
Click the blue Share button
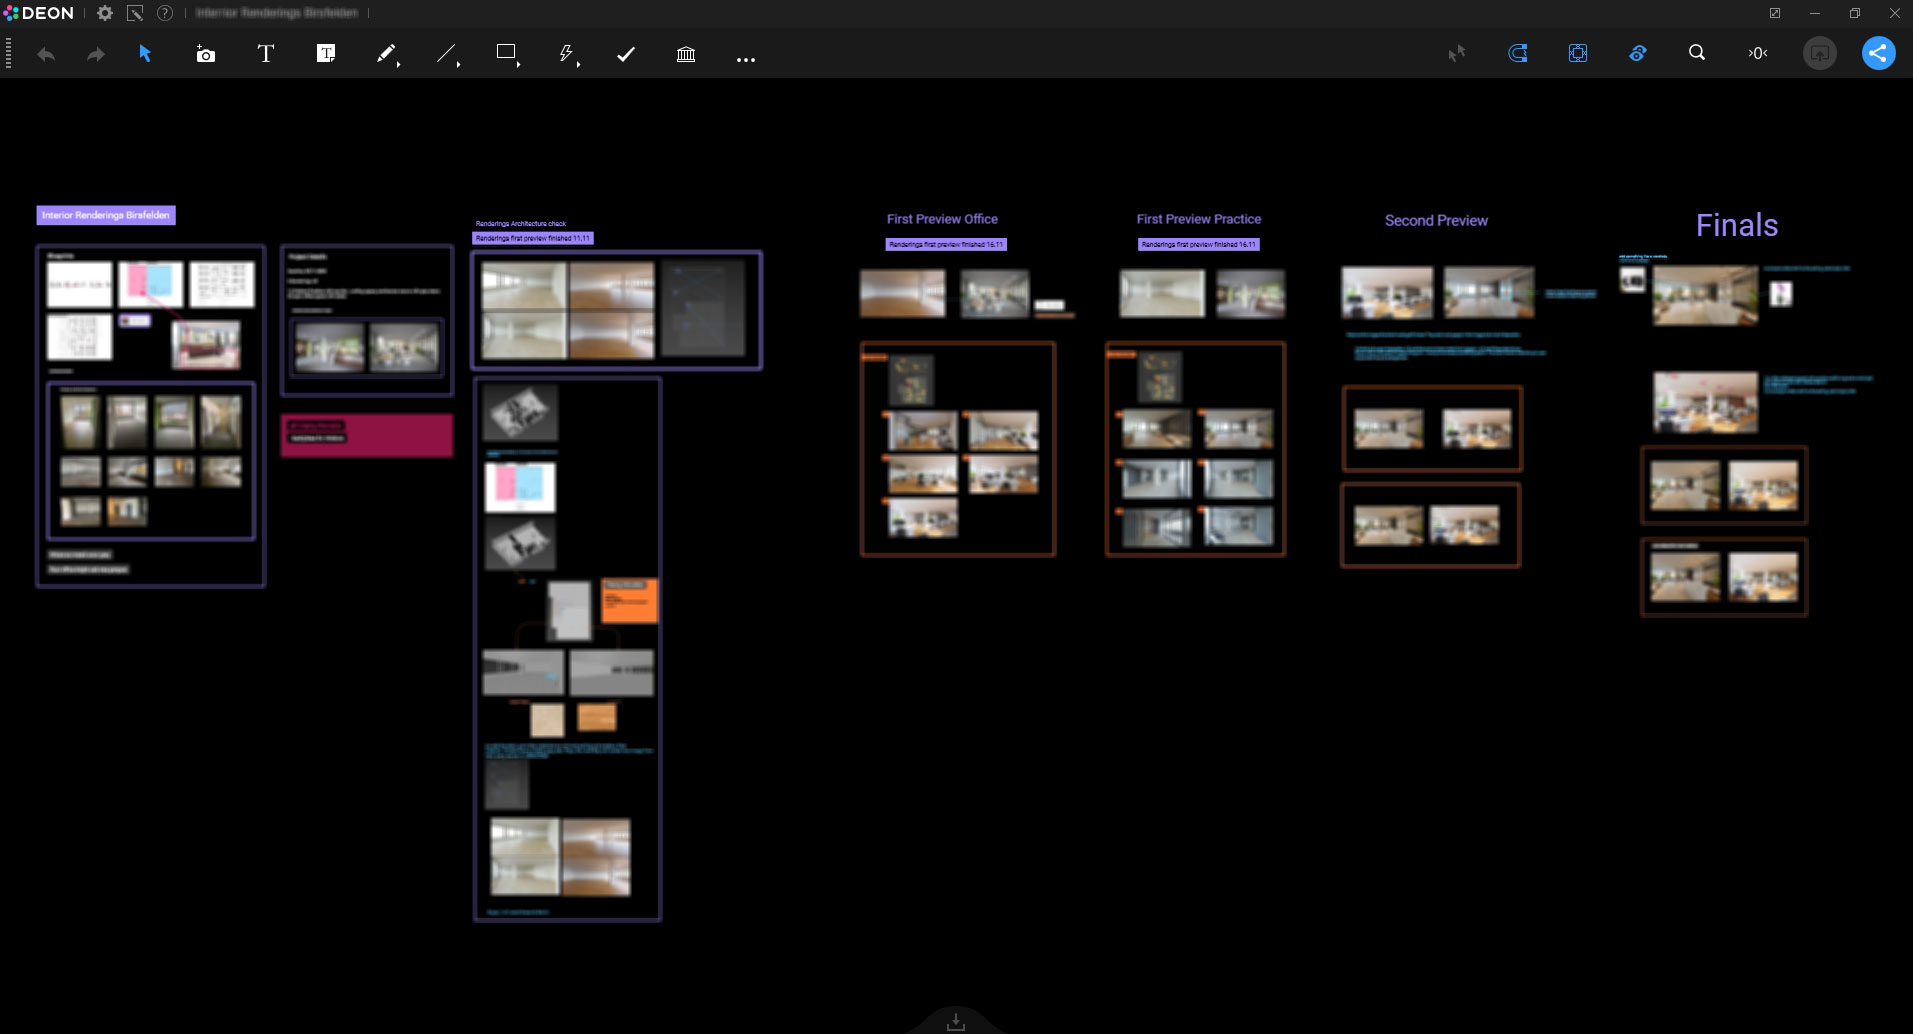1878,53
